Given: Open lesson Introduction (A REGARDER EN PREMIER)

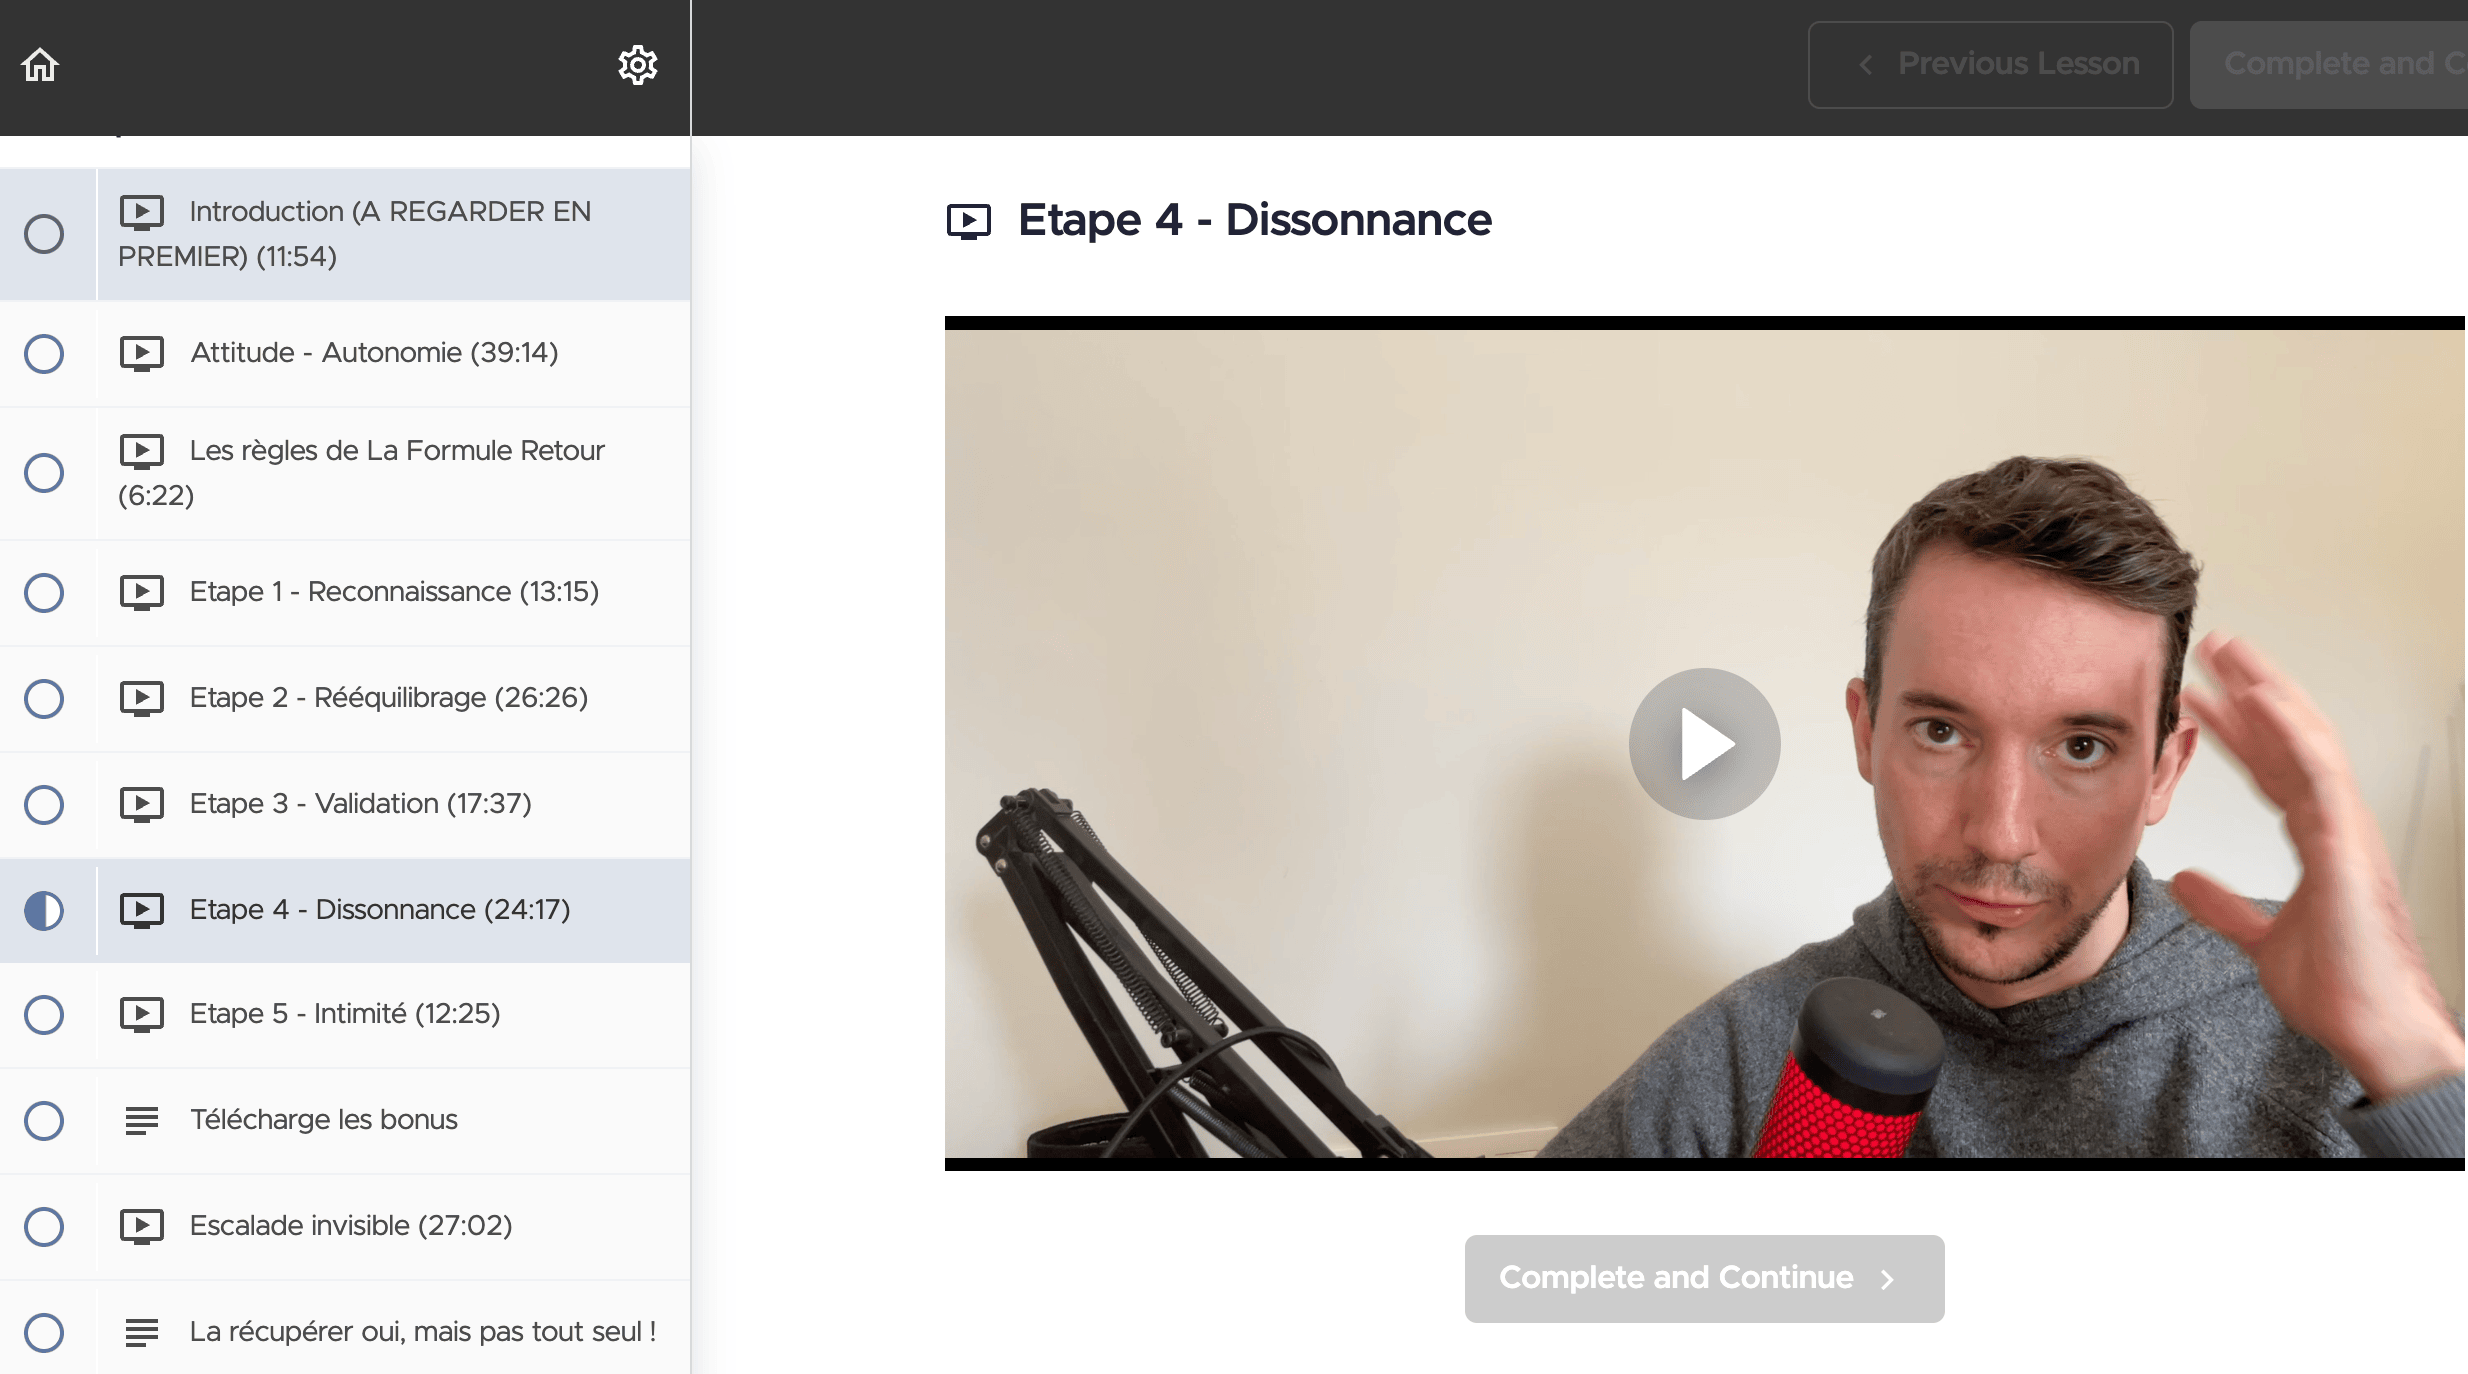Looking at the screenshot, I should click(x=345, y=234).
